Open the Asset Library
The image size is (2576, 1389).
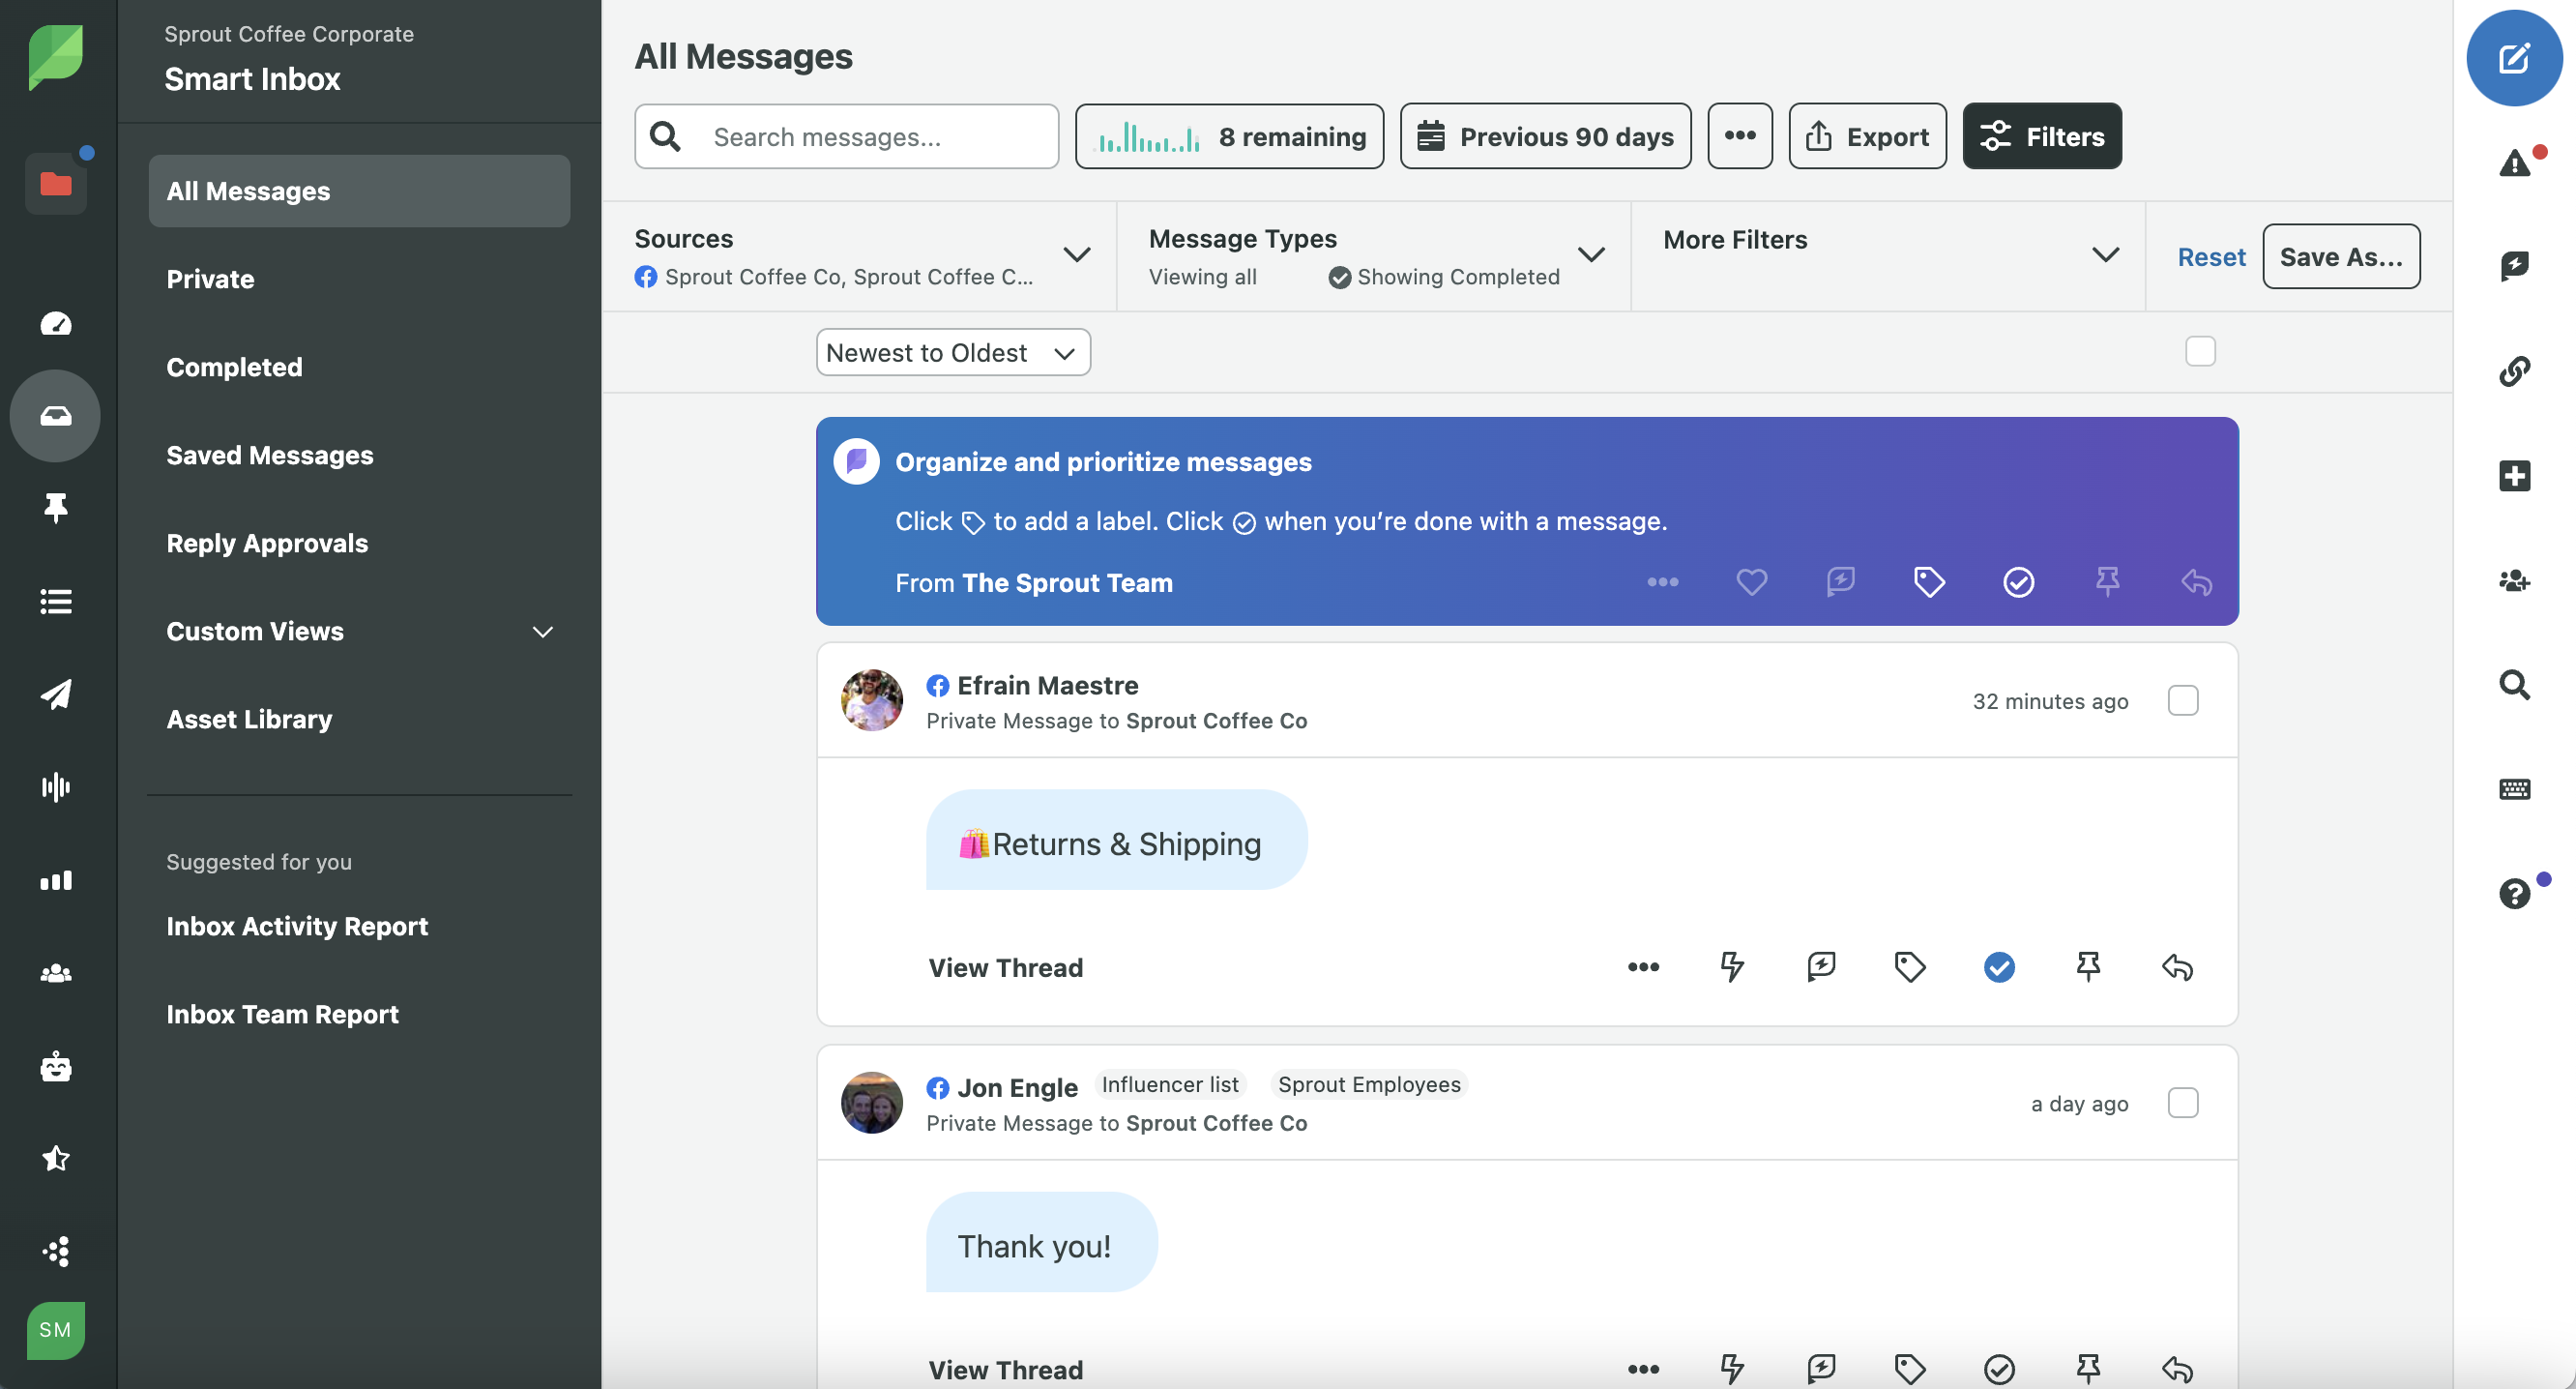click(x=359, y=719)
